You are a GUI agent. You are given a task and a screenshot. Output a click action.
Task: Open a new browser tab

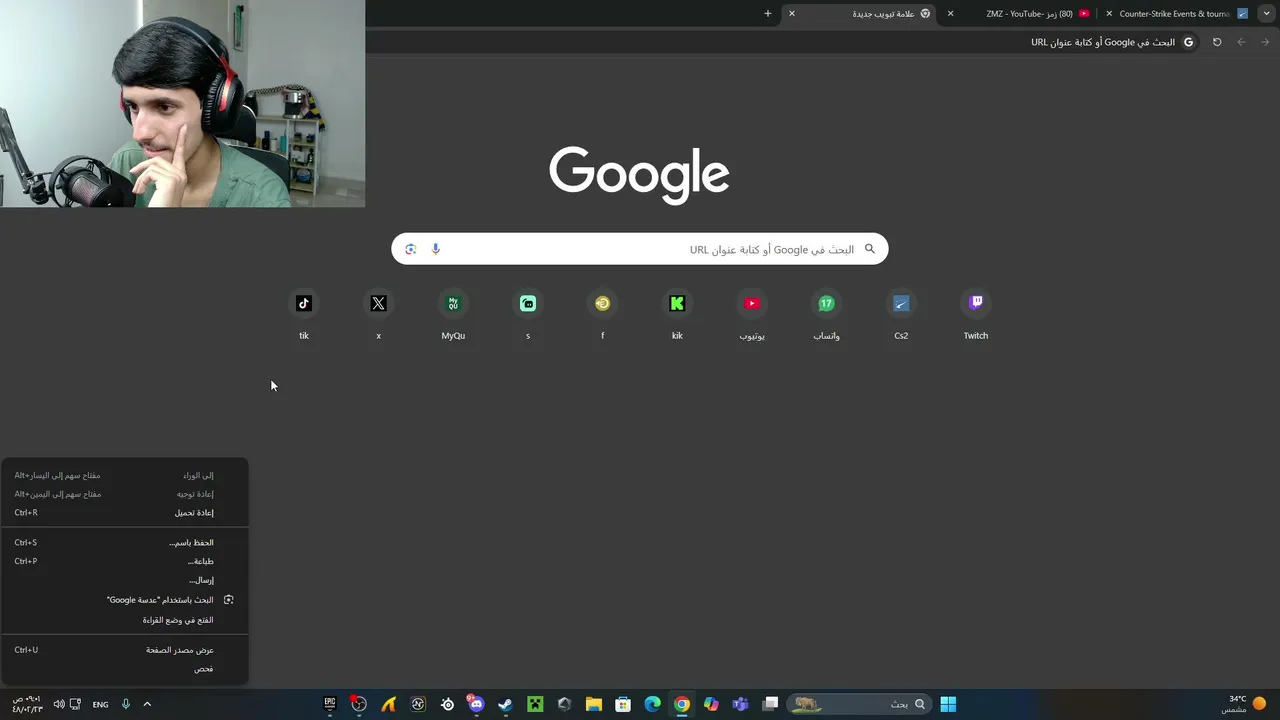click(768, 14)
